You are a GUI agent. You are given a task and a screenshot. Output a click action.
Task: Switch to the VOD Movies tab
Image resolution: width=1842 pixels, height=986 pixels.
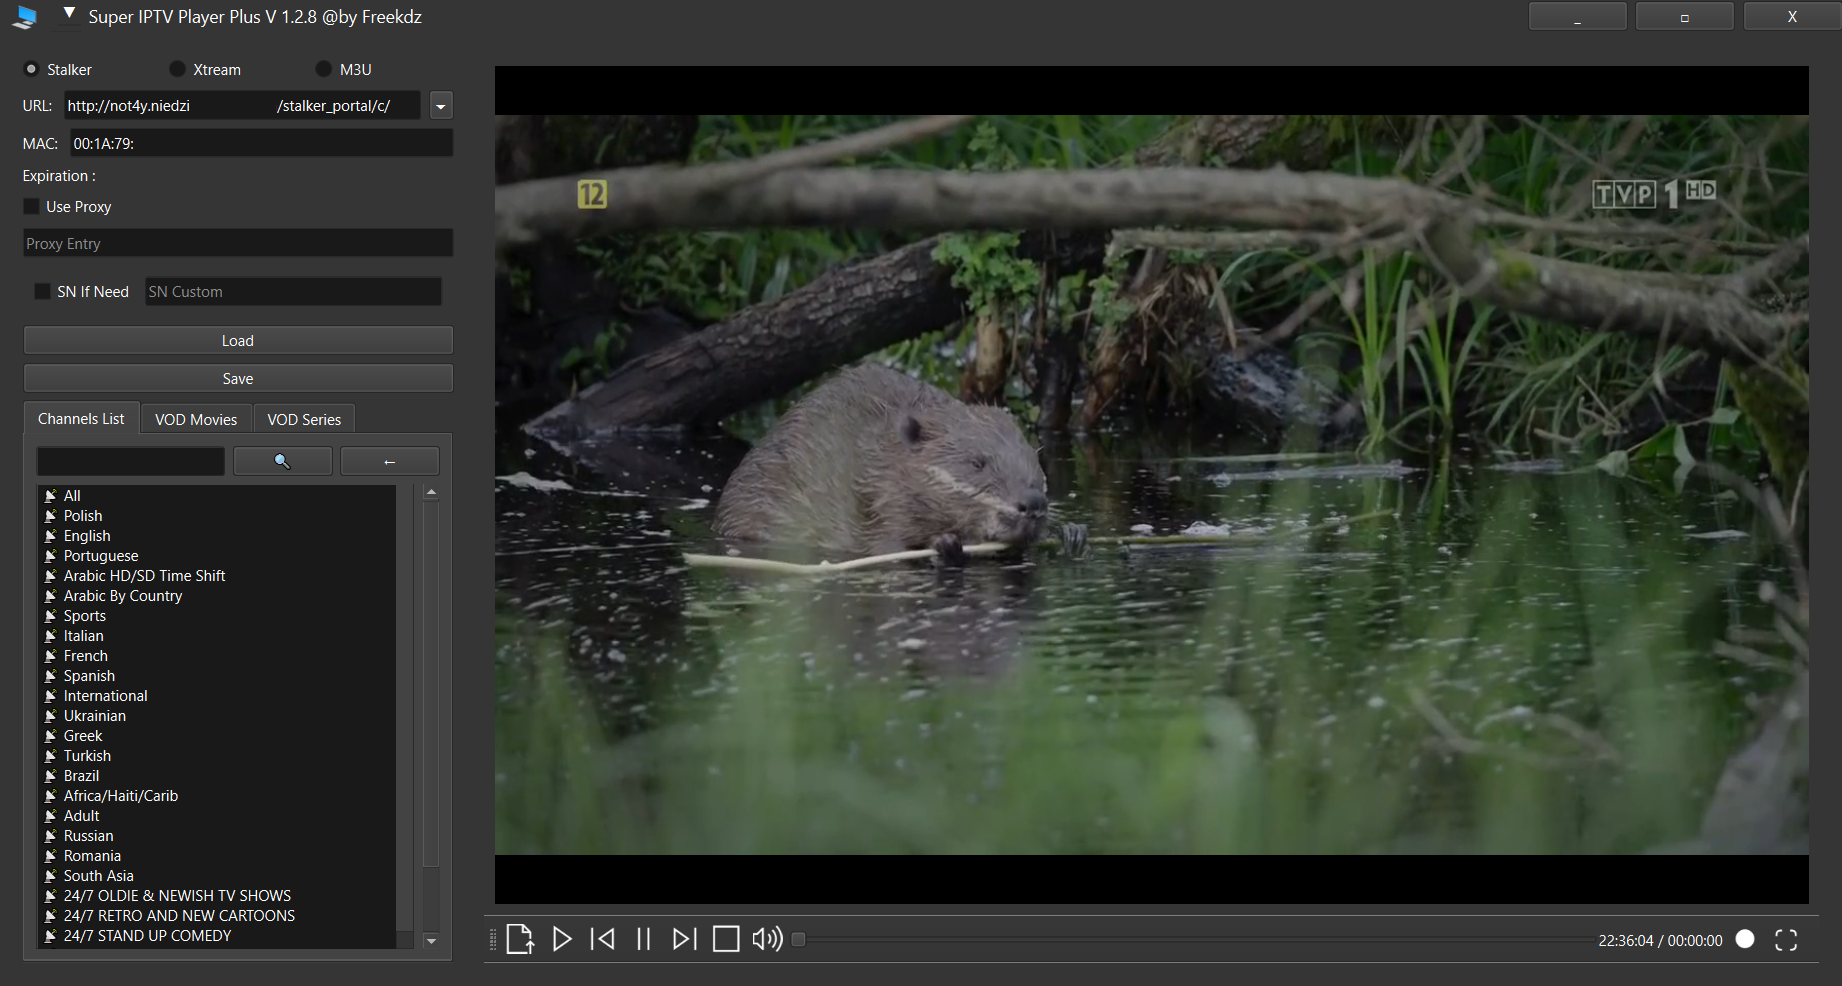tap(196, 419)
